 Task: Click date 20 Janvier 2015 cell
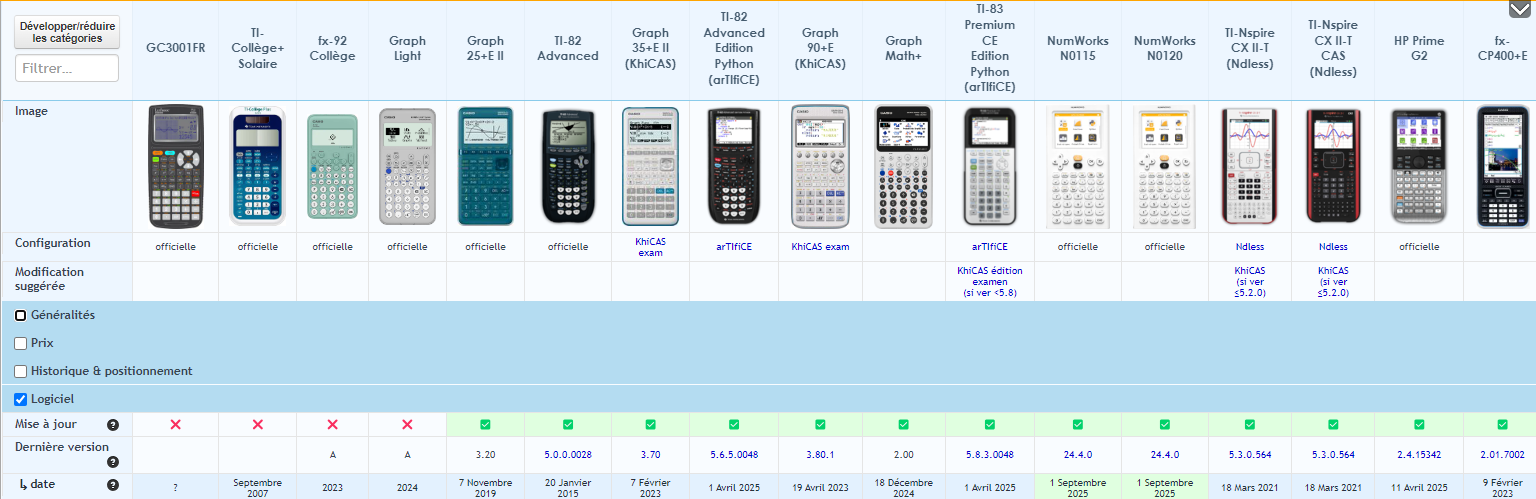pos(568,487)
